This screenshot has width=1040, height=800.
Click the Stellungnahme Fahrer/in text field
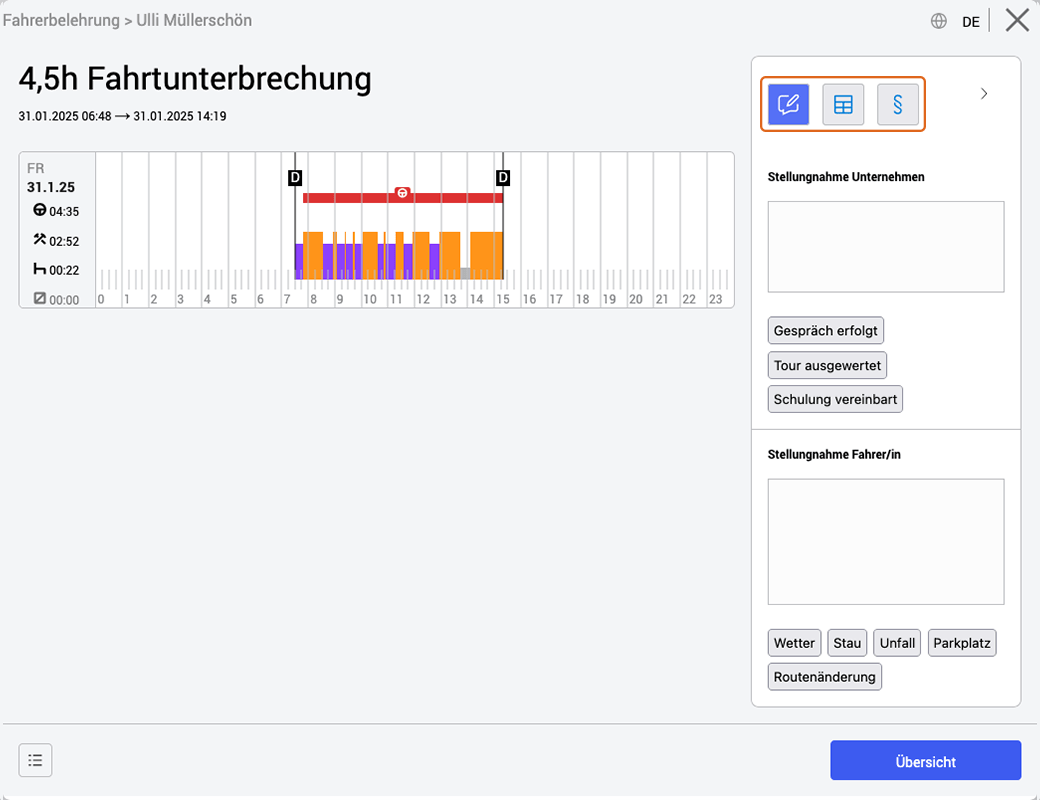[x=885, y=542]
